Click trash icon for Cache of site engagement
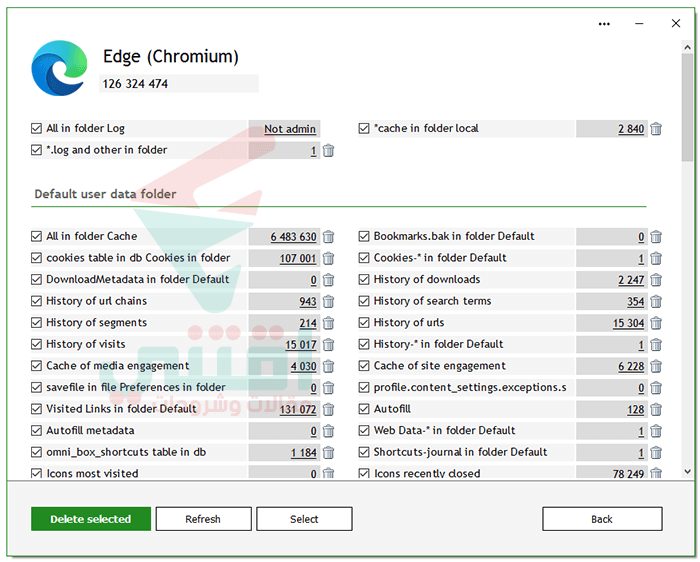The image size is (700, 562). click(656, 366)
